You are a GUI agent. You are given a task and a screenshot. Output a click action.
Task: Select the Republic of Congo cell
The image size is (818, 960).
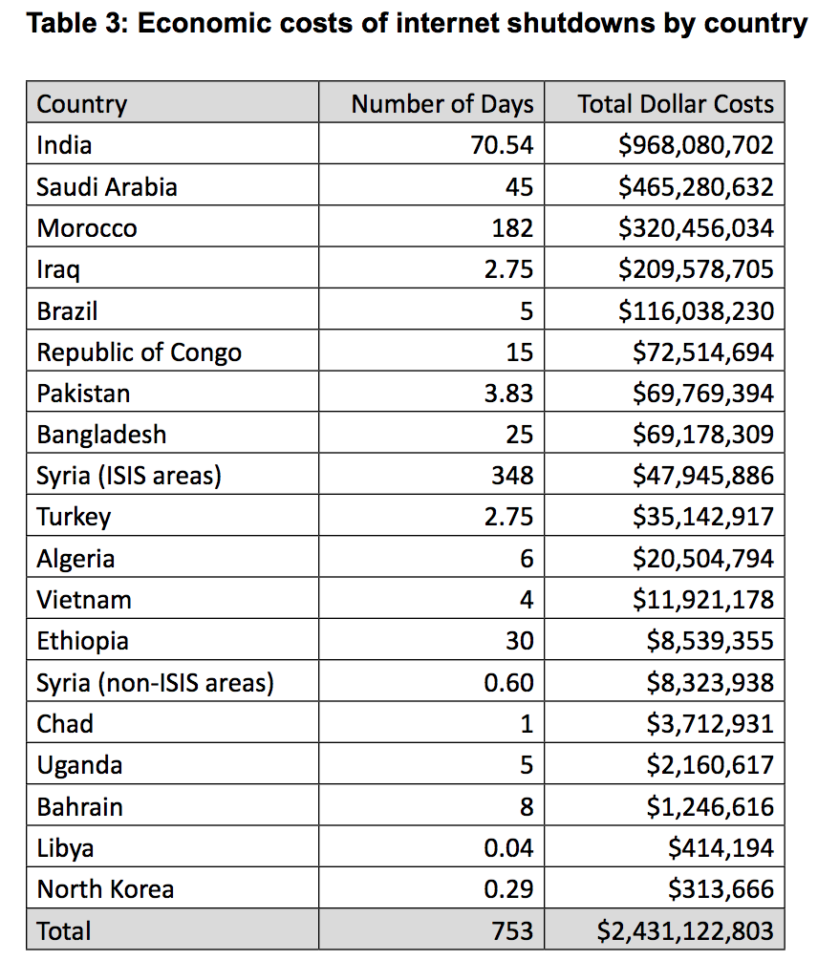tap(172, 351)
